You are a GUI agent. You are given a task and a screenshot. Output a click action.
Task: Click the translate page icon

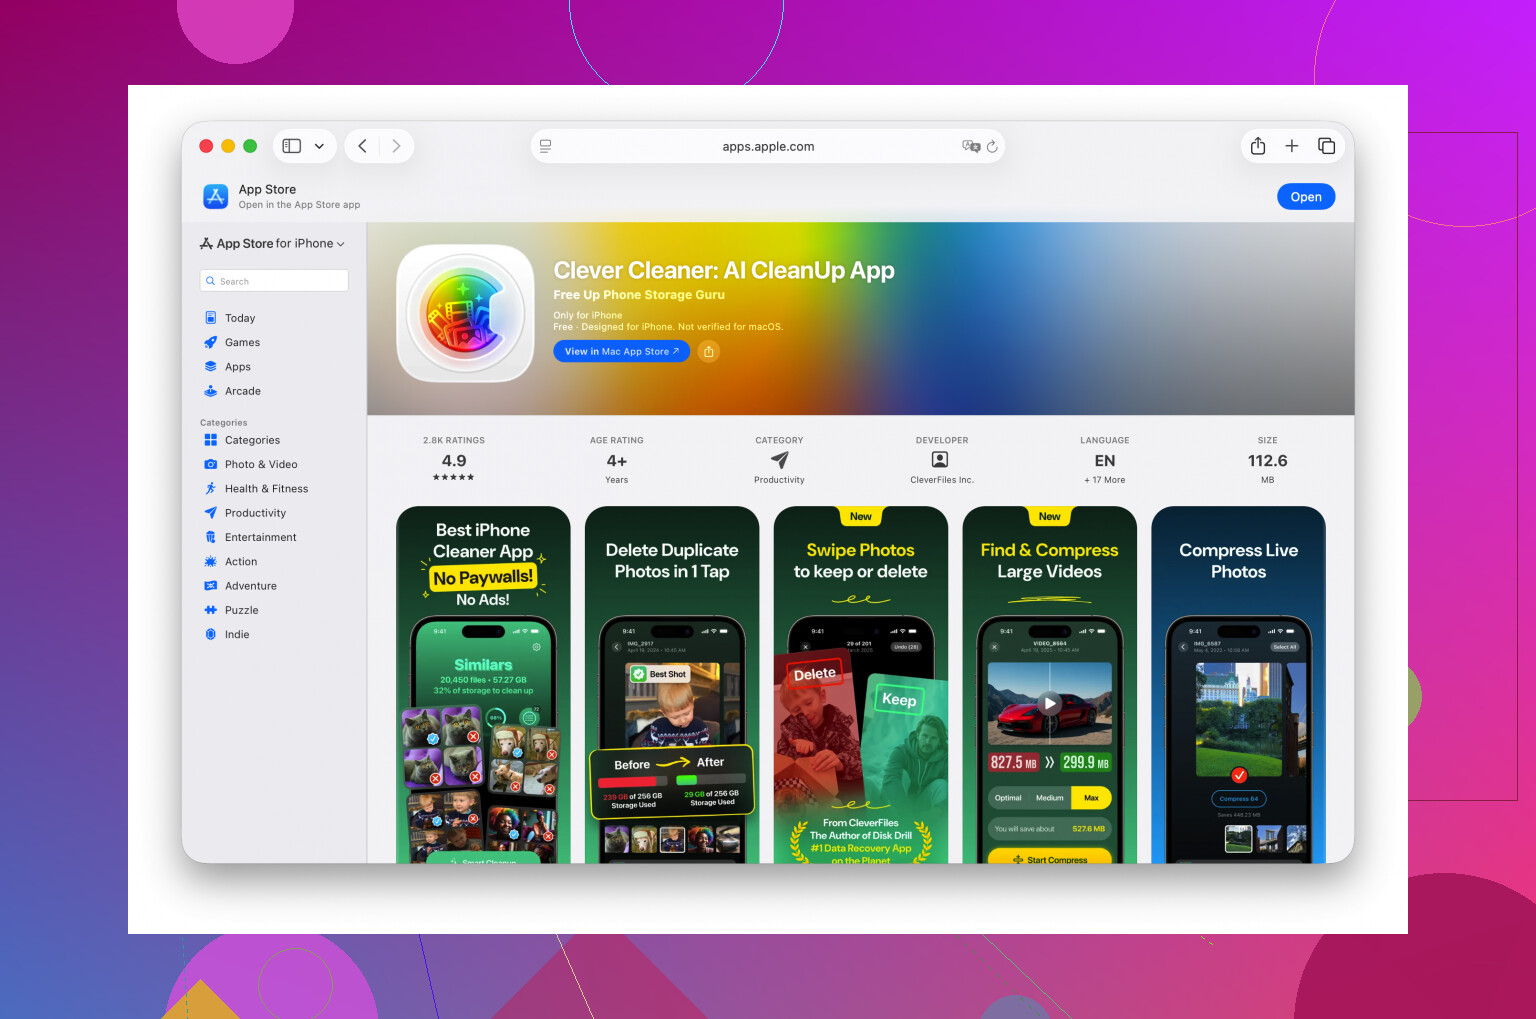(x=970, y=146)
